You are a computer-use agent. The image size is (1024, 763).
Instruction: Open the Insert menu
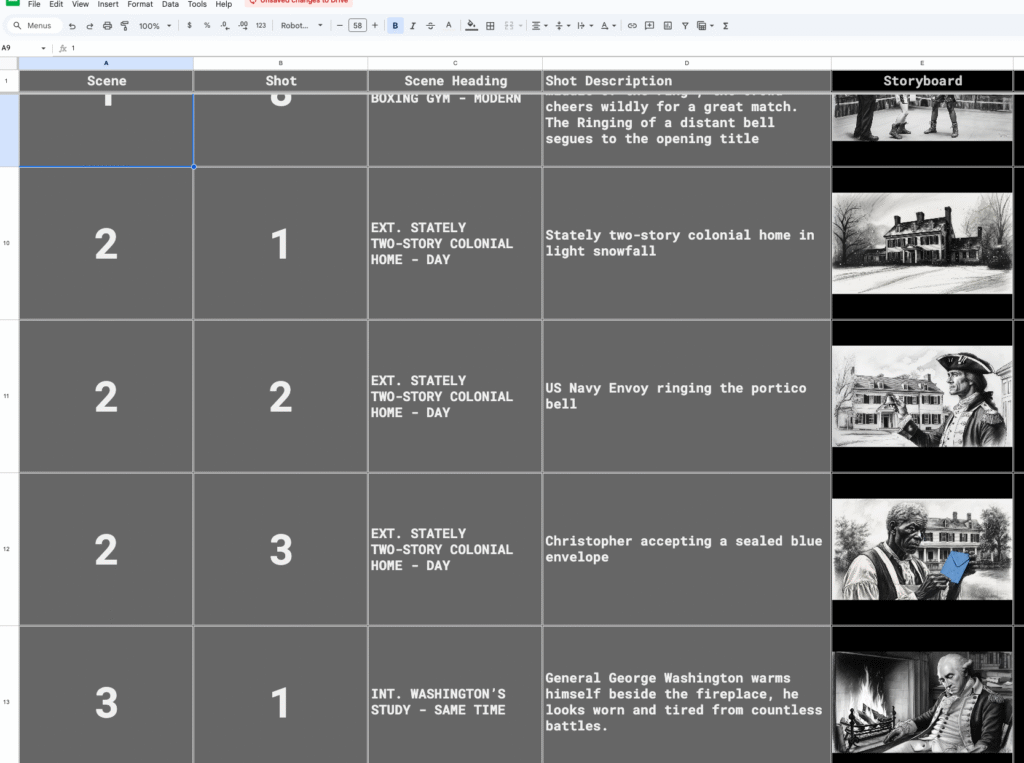(108, 4)
